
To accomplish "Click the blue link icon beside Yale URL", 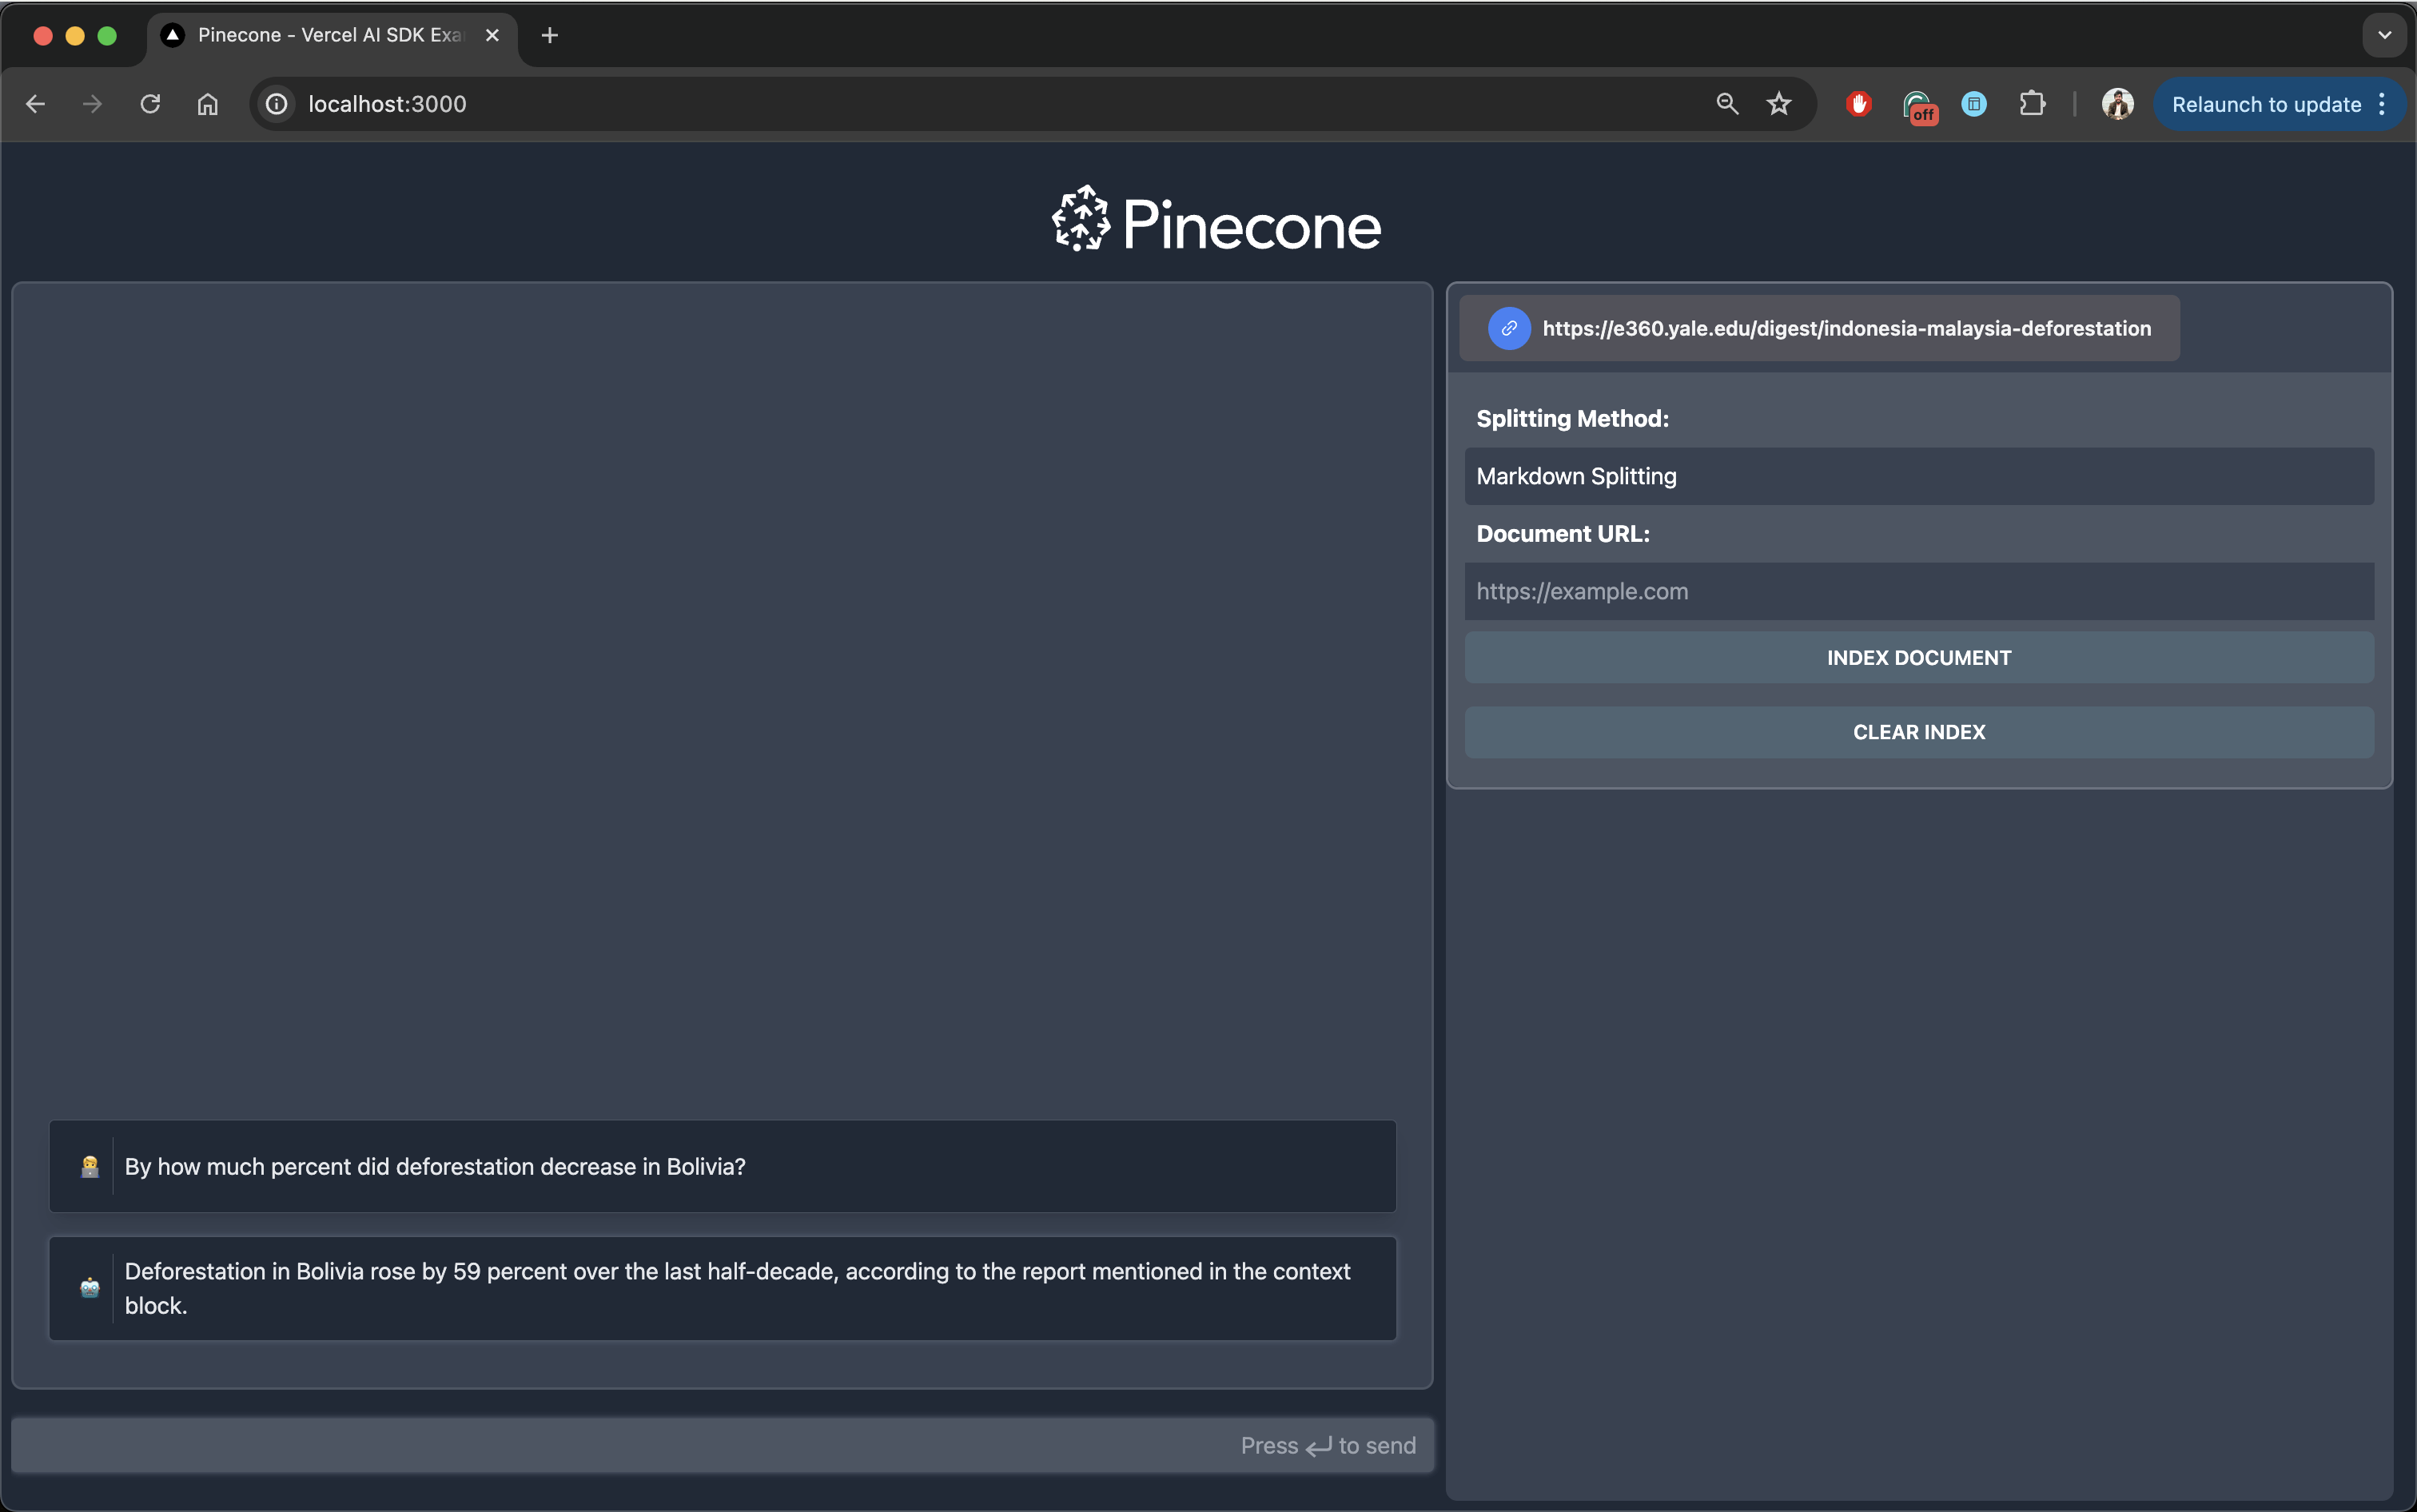I will 1509,328.
